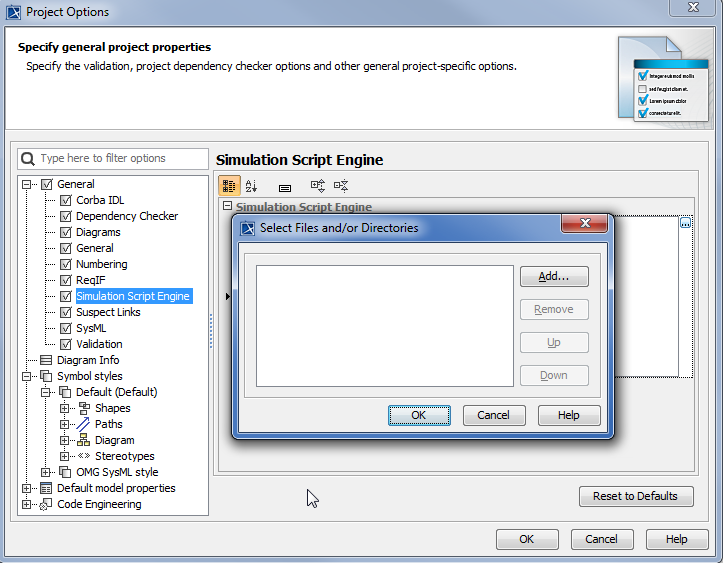Screen dimensions: 723x563
Task: Toggle the Suspect Links checkbox
Action: (66, 312)
